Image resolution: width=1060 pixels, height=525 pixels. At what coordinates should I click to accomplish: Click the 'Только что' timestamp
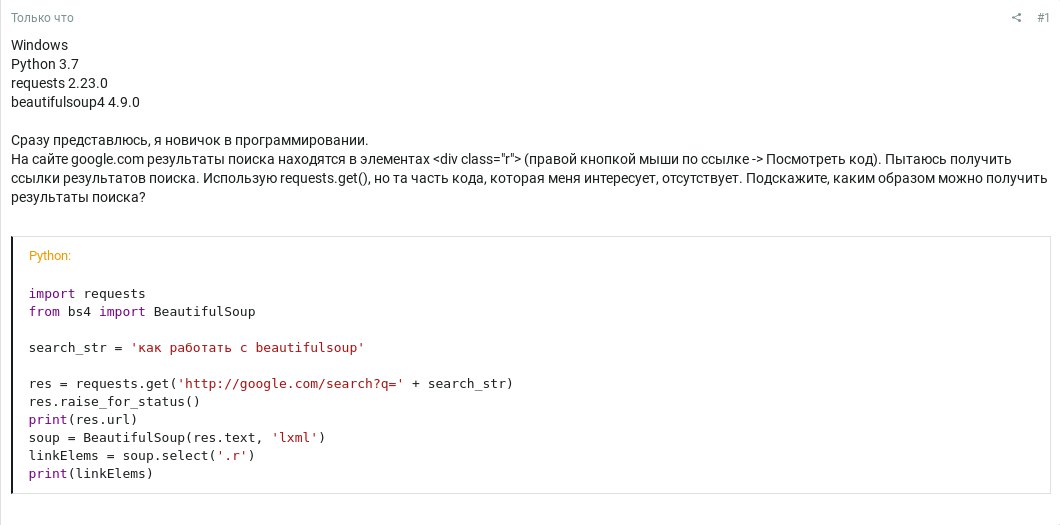(42, 18)
